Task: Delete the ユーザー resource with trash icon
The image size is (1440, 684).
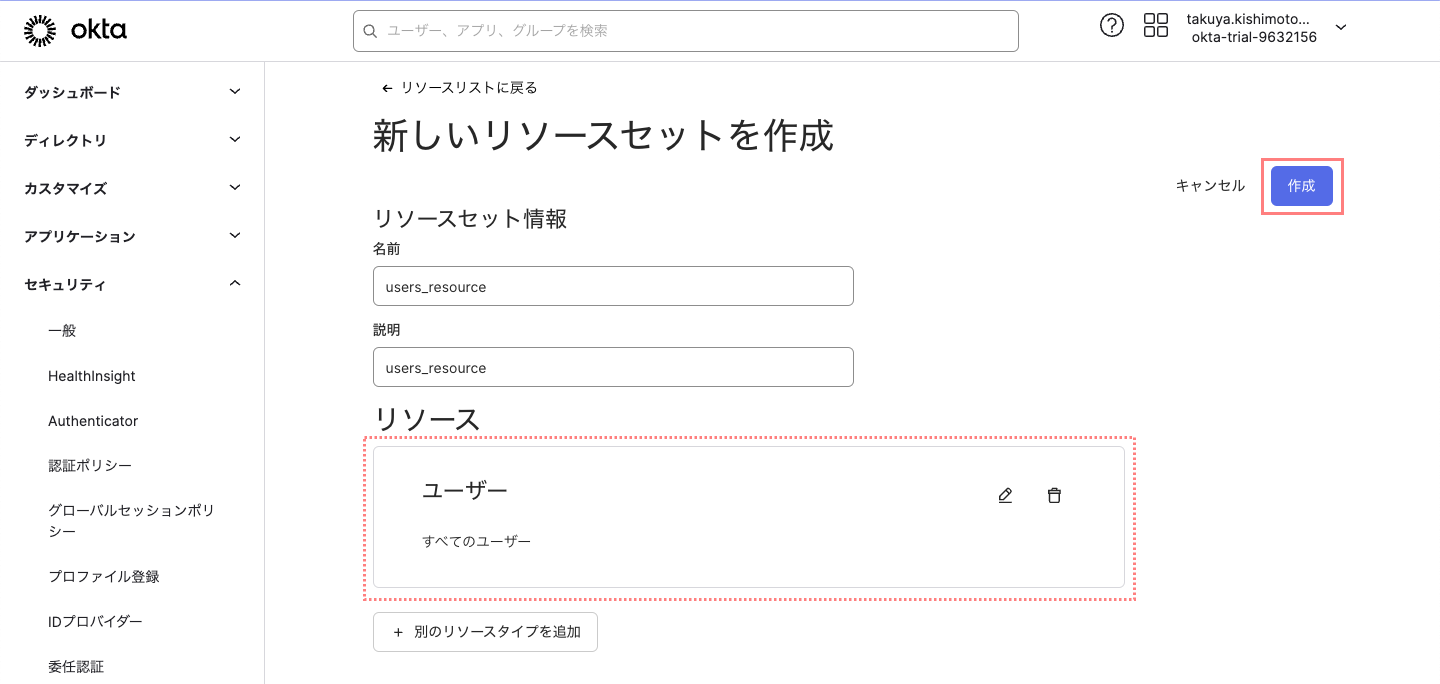Action: [x=1054, y=495]
